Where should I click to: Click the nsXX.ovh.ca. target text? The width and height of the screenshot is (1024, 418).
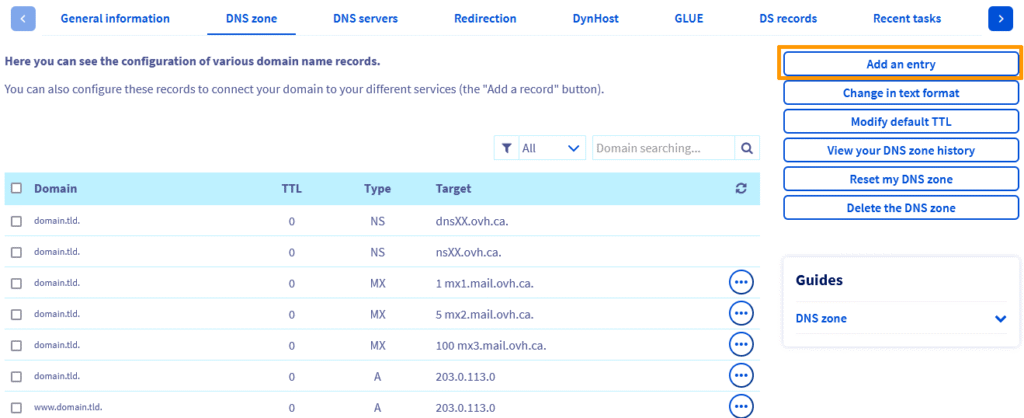pyautogui.click(x=468, y=252)
